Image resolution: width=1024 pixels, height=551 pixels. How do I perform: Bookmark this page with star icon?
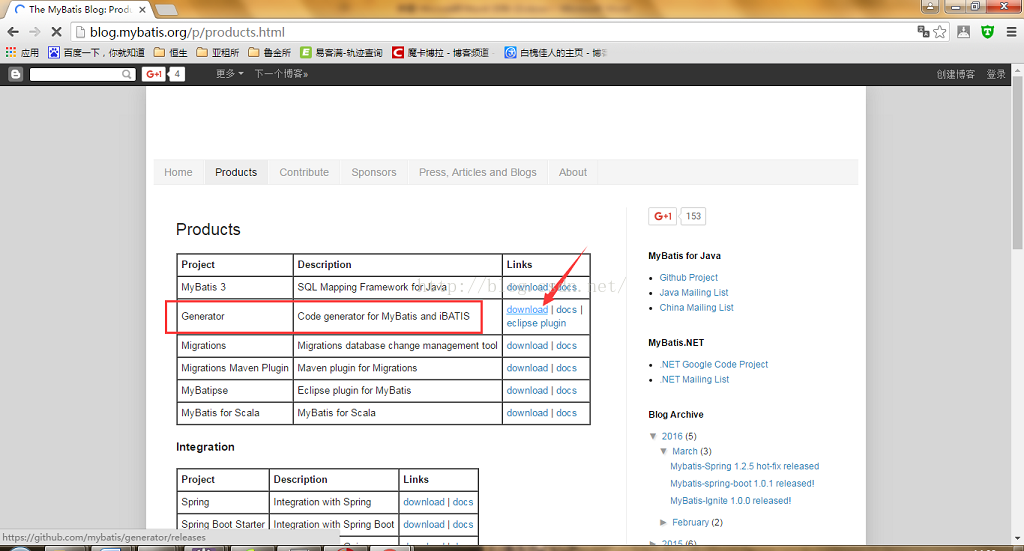tap(940, 32)
